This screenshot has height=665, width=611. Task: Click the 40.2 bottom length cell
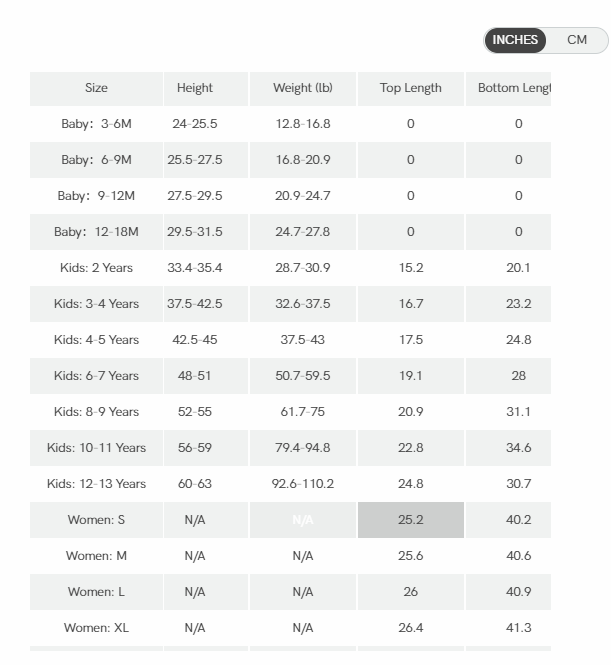point(518,520)
